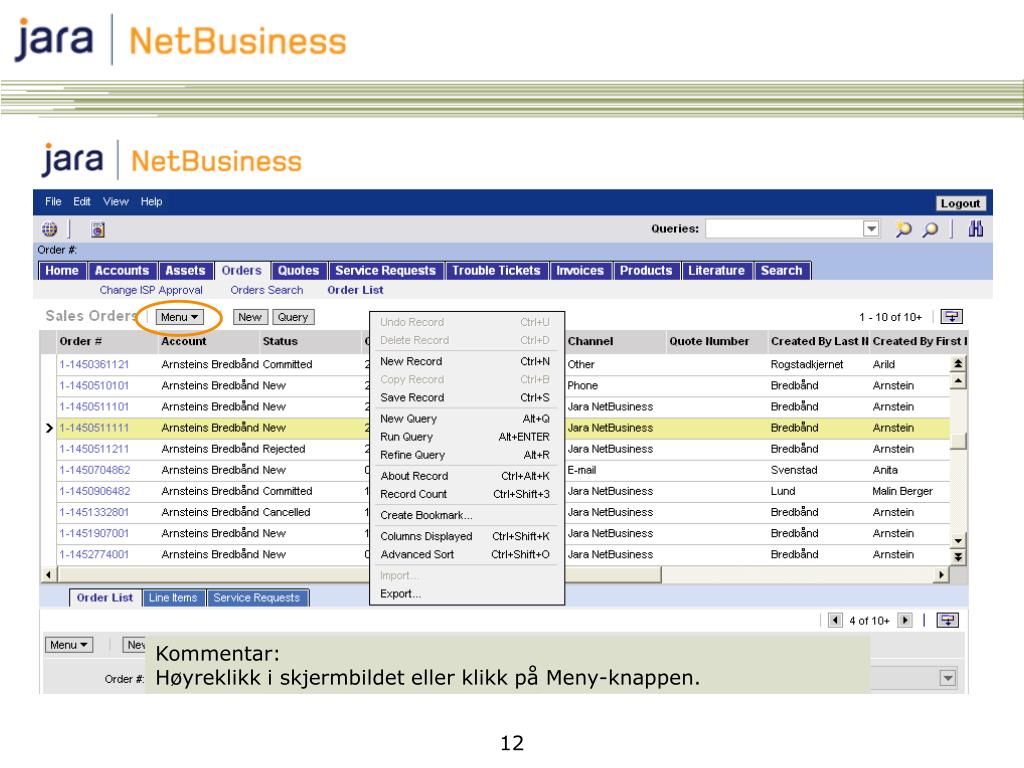Go to next record arrow beside 4 of 10+

[905, 620]
